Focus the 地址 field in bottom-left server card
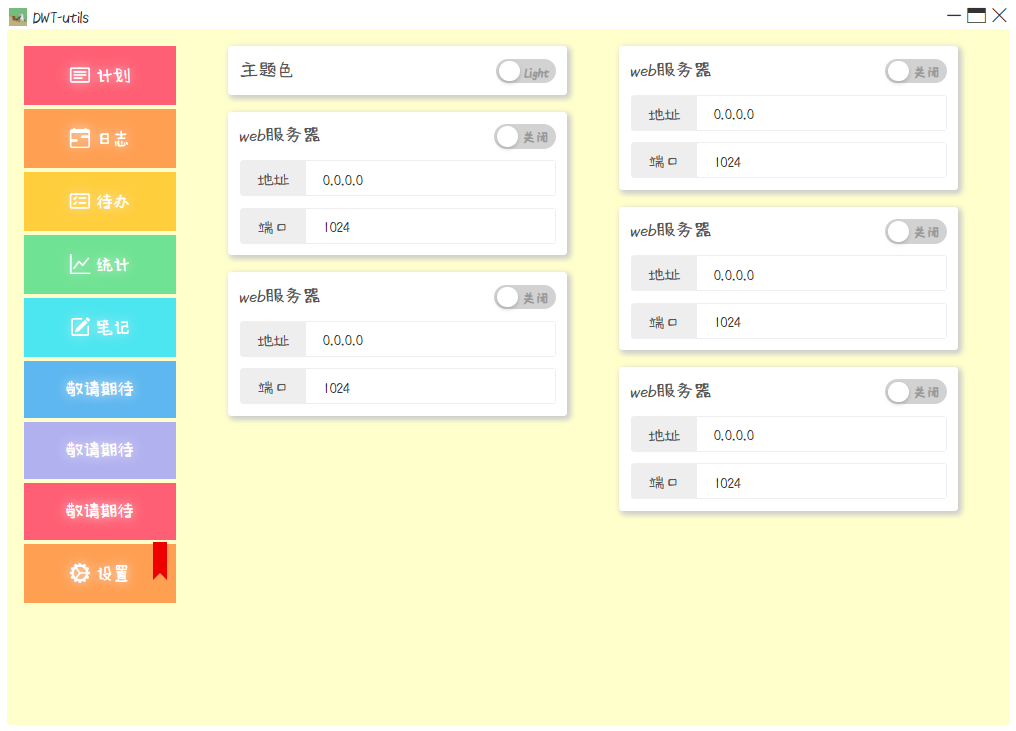Screen dimensions: 1016x731 (x=429, y=340)
